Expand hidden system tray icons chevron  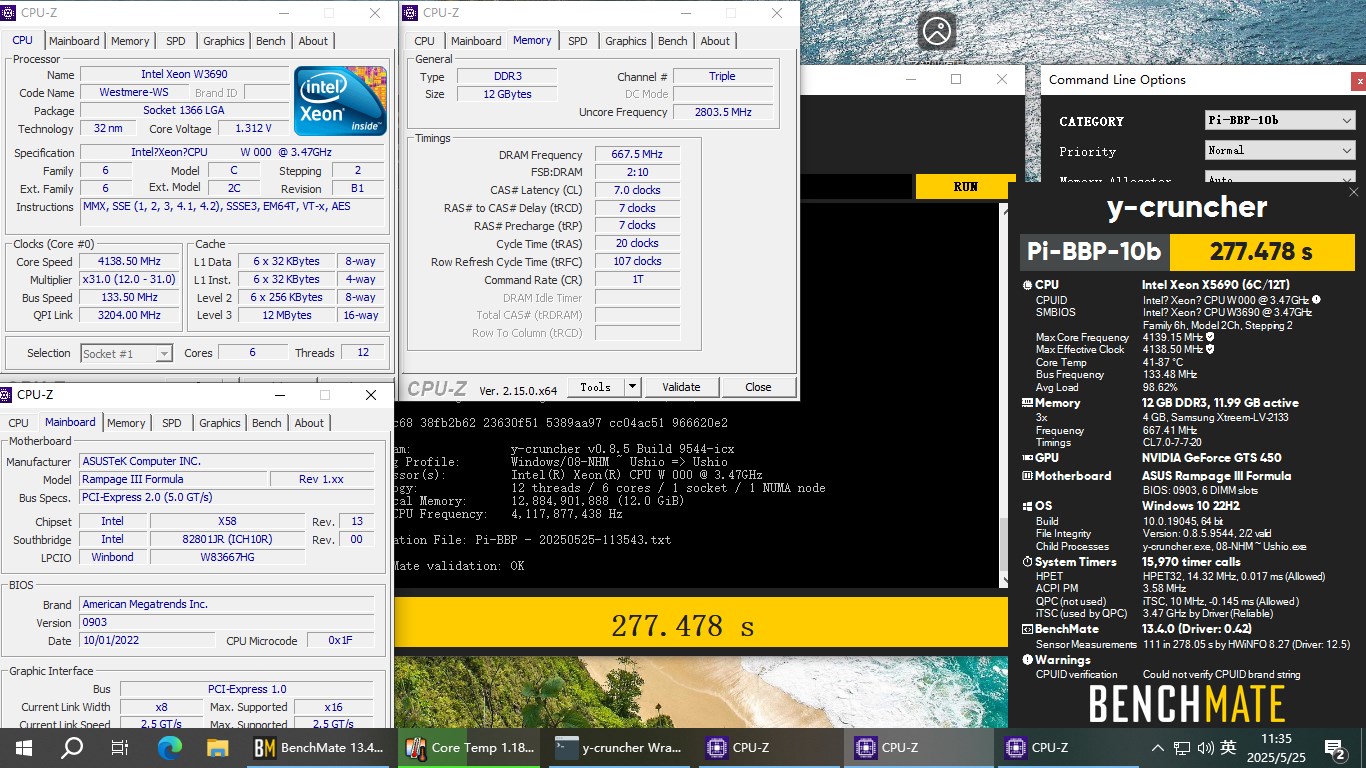pyautogui.click(x=1158, y=747)
